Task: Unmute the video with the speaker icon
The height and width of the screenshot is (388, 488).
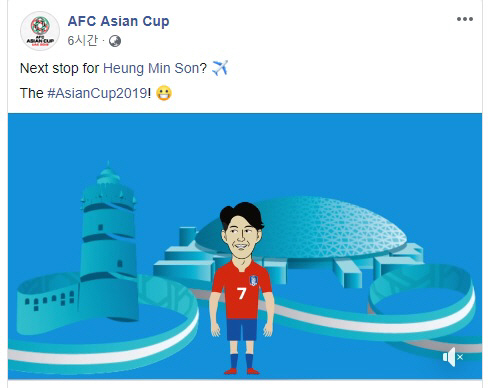Action: [x=453, y=357]
